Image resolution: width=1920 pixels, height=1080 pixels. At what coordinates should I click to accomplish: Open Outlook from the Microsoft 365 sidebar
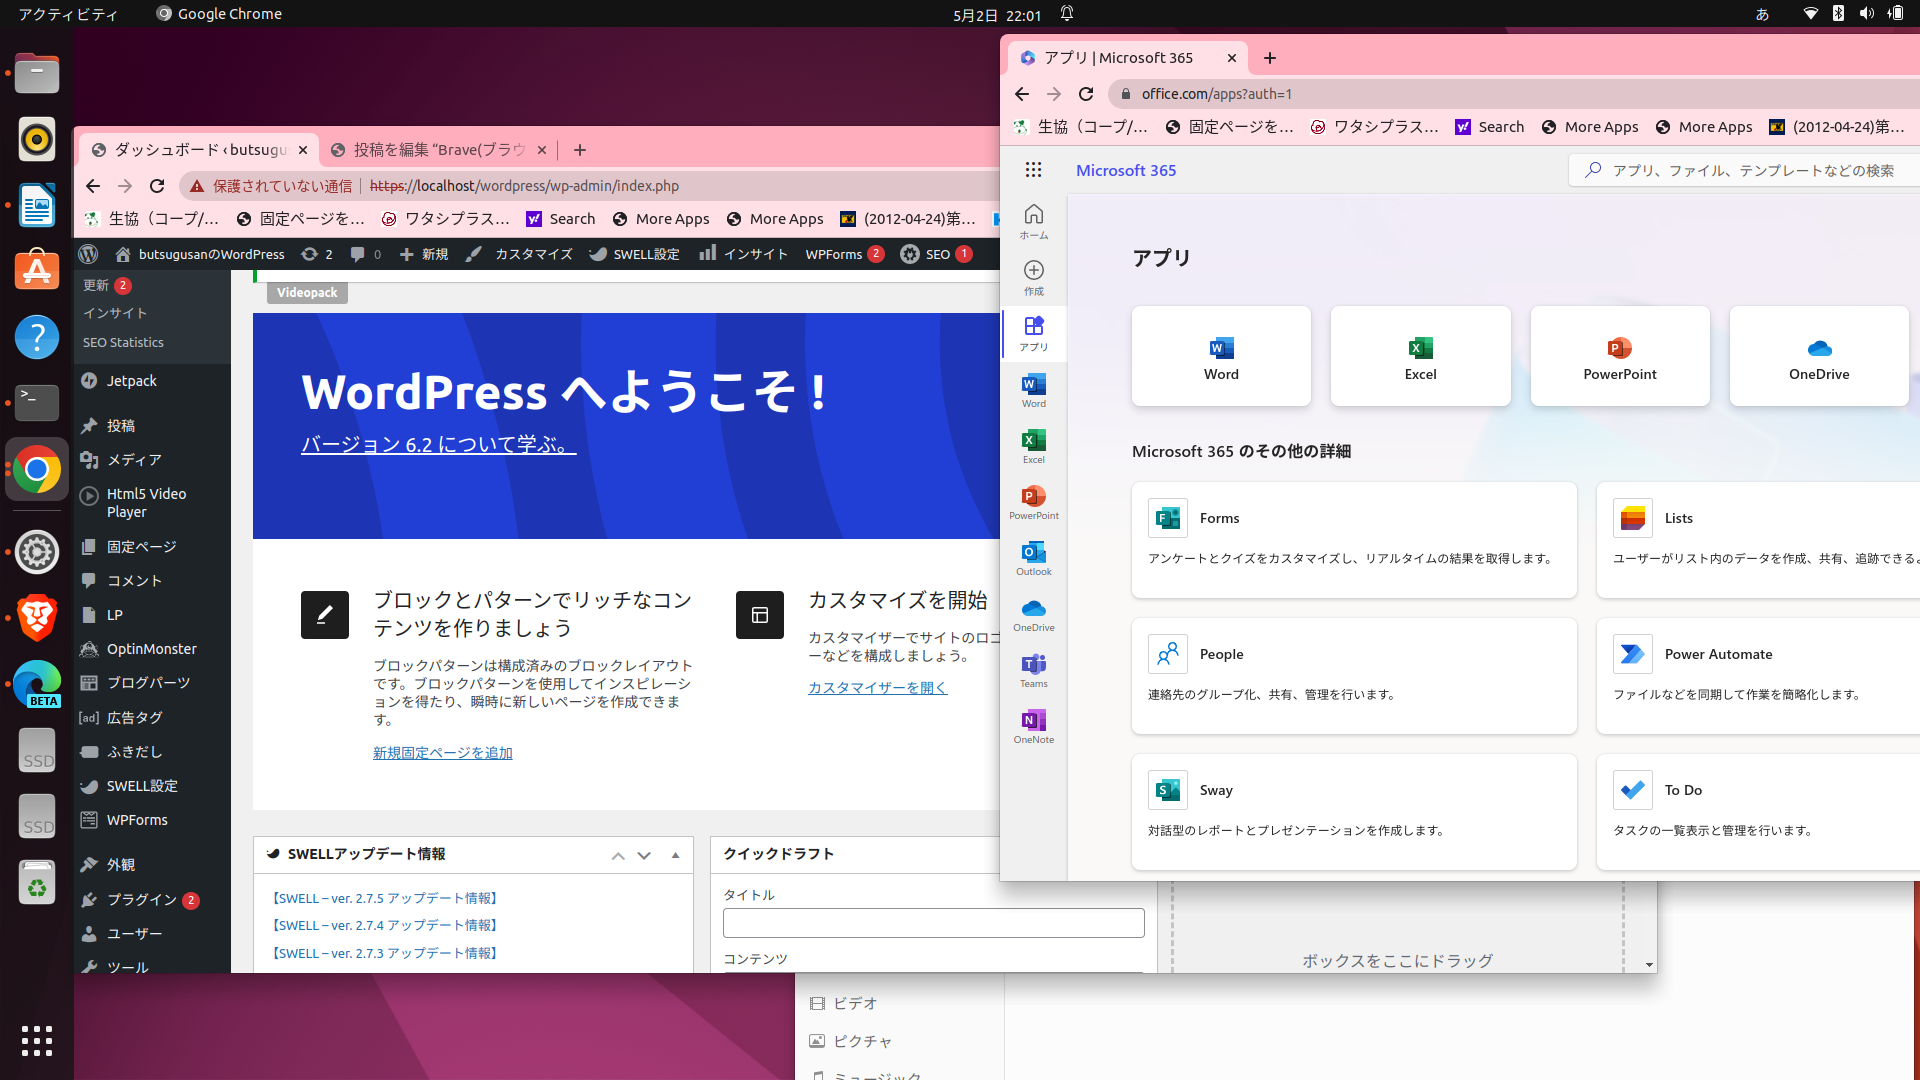(1033, 558)
